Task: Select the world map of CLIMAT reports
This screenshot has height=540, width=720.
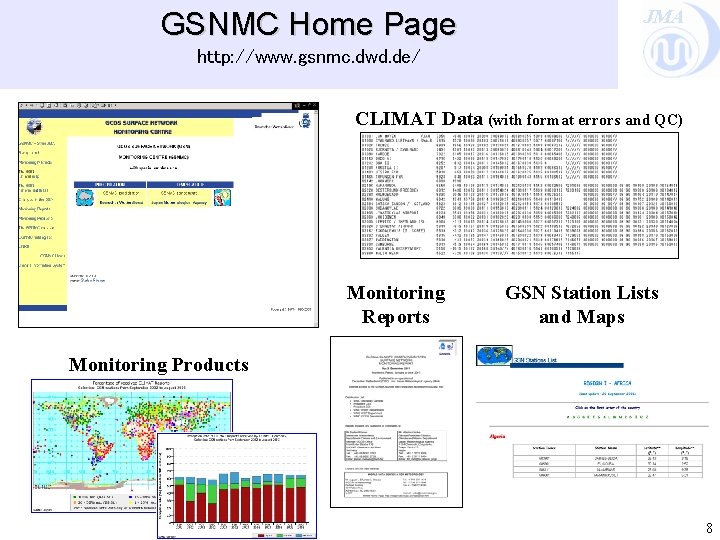Action: pos(132,445)
